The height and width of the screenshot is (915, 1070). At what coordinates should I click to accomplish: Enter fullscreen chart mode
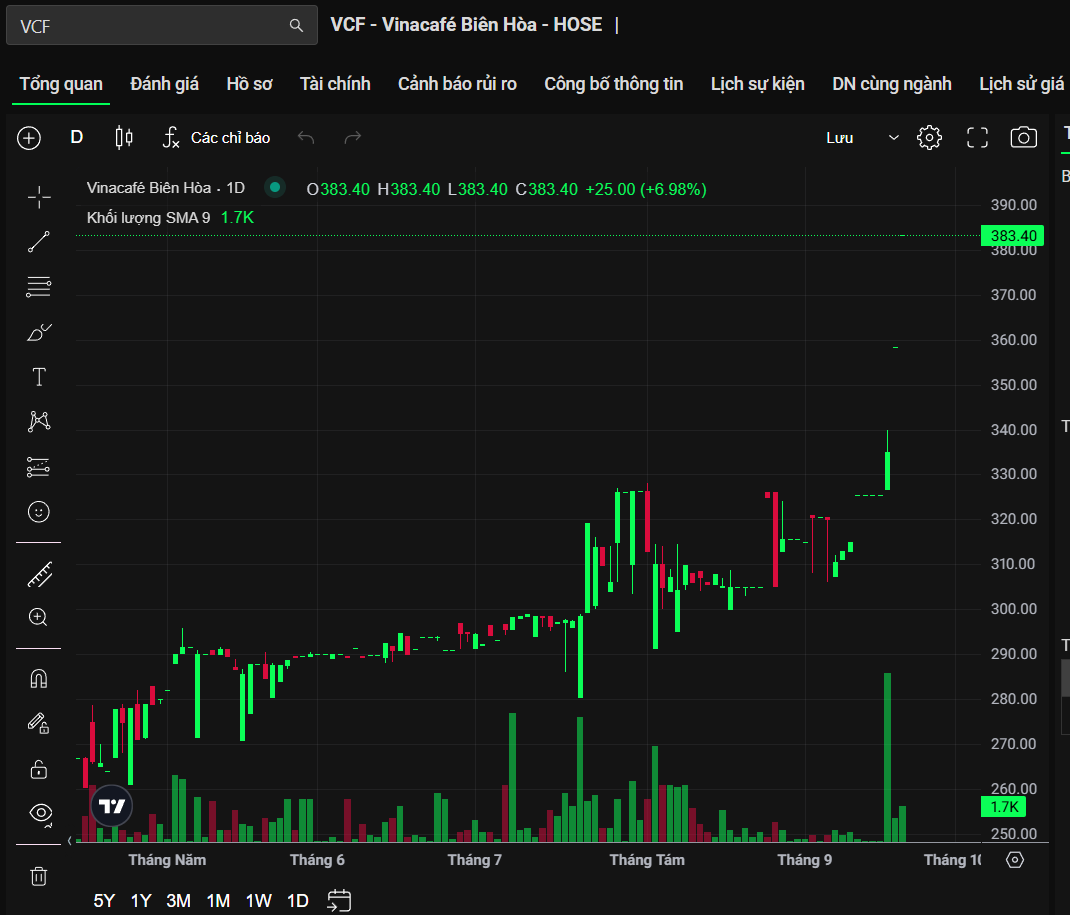click(x=977, y=138)
